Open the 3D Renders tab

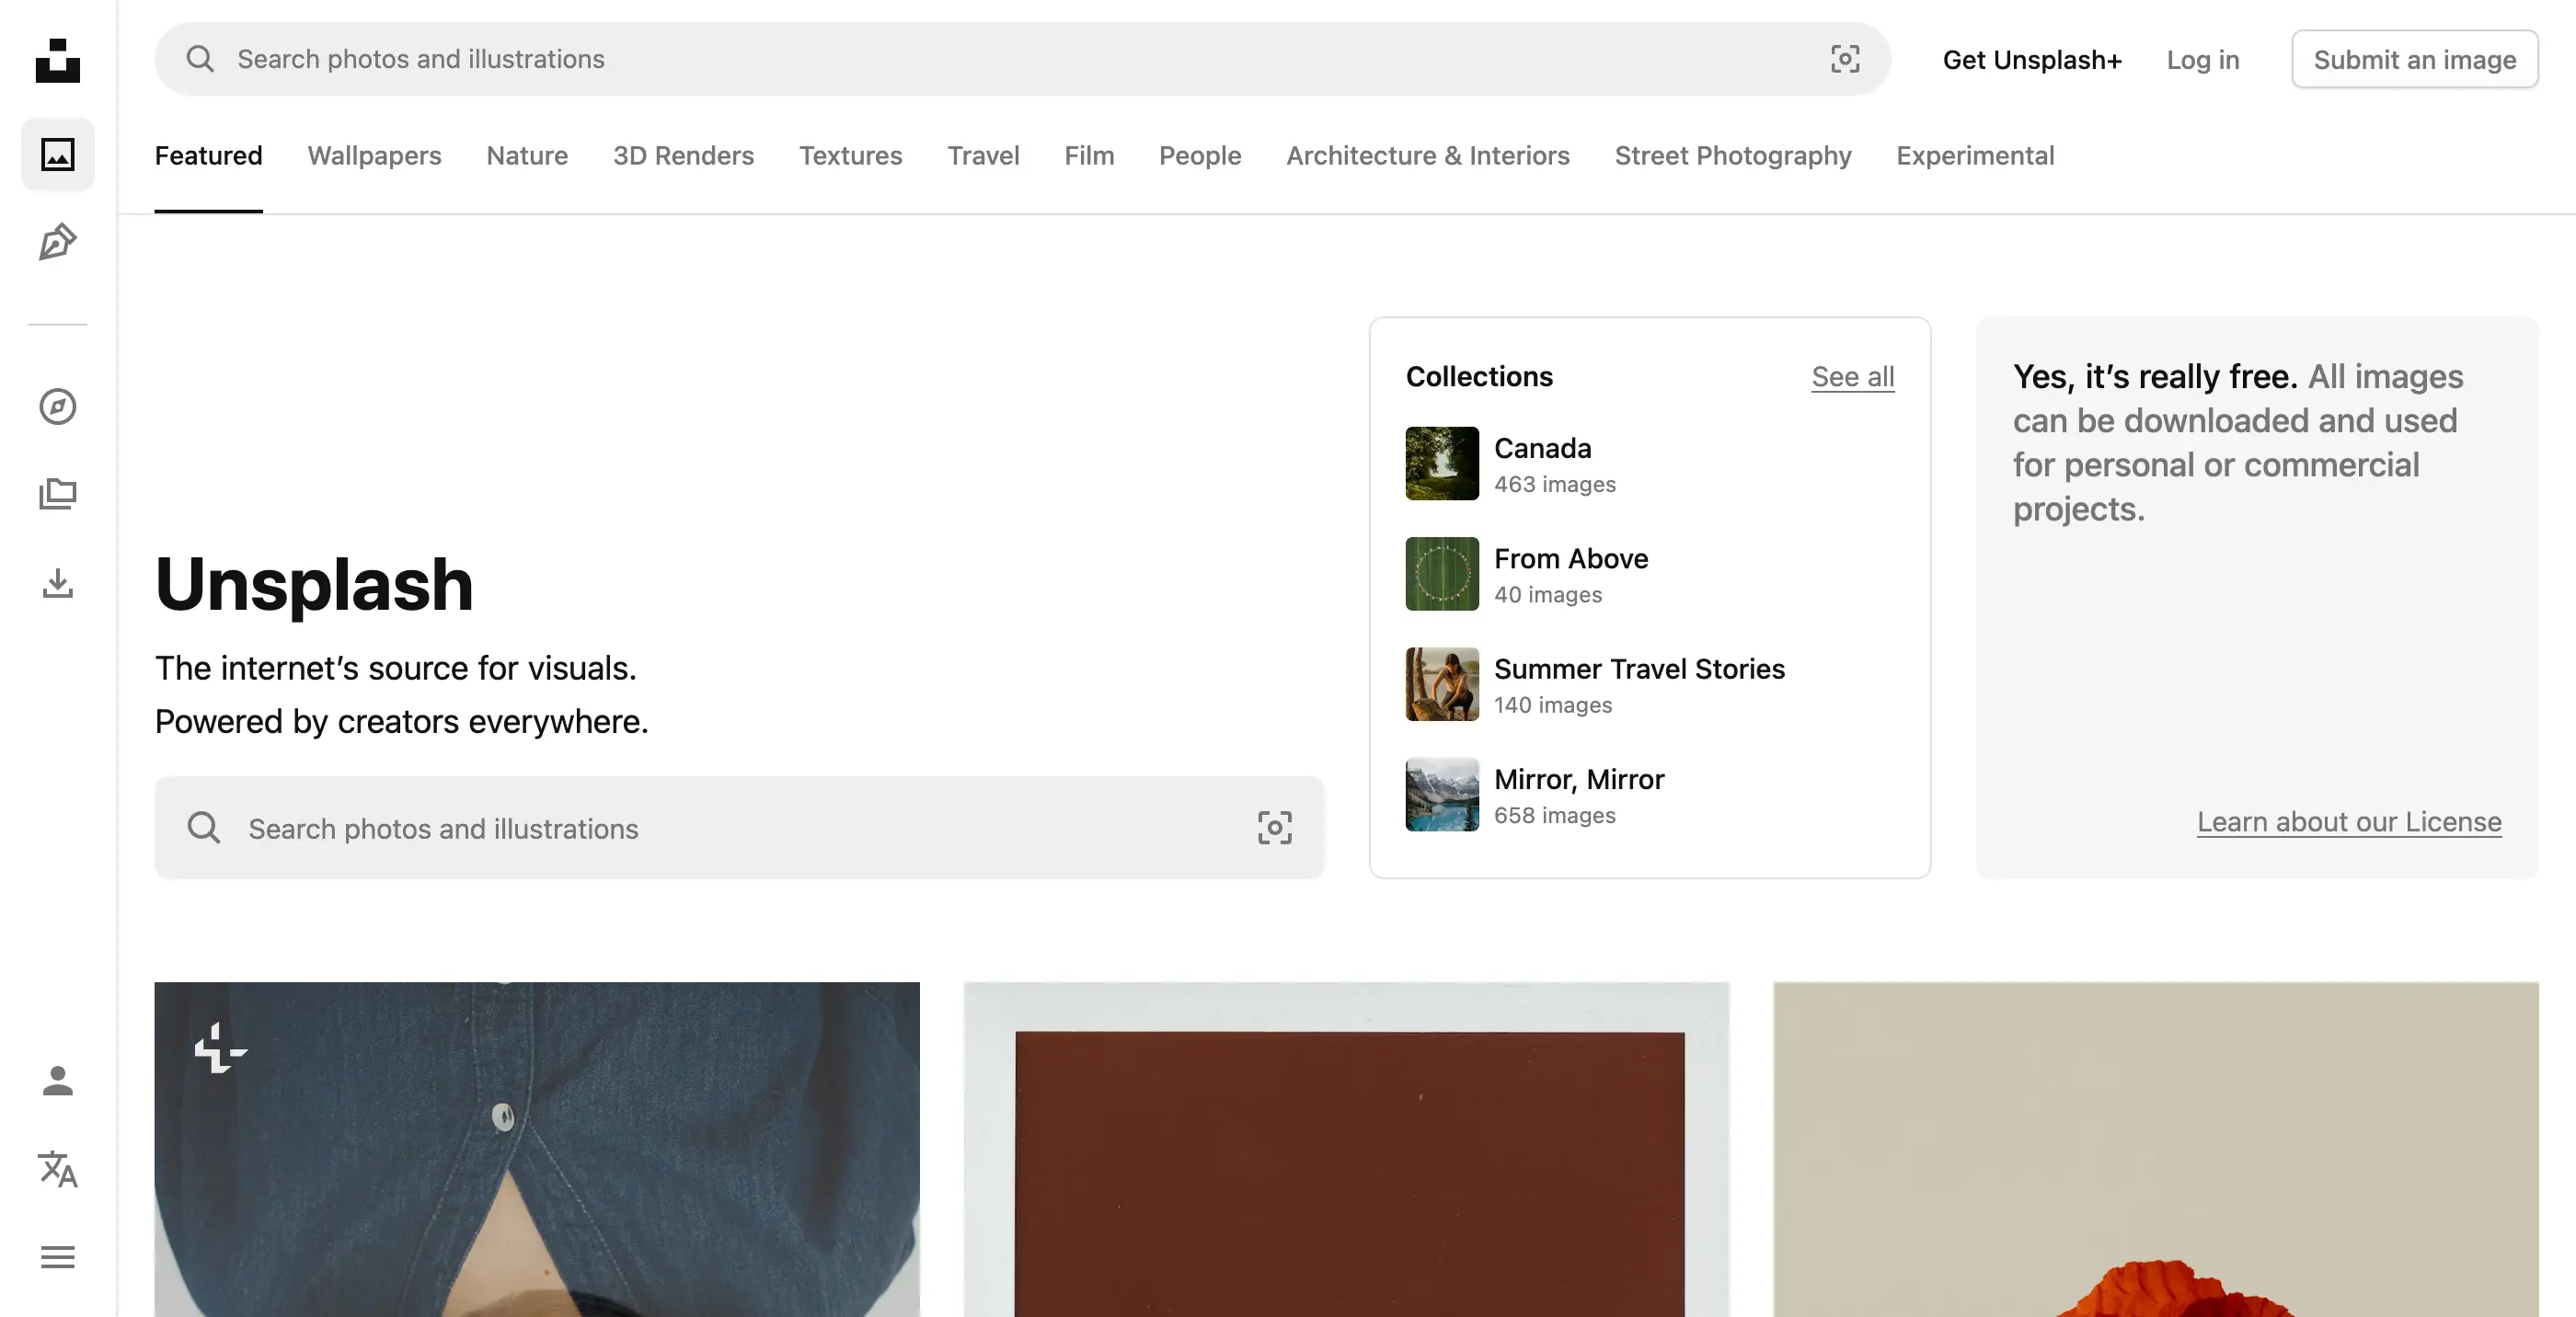[683, 155]
